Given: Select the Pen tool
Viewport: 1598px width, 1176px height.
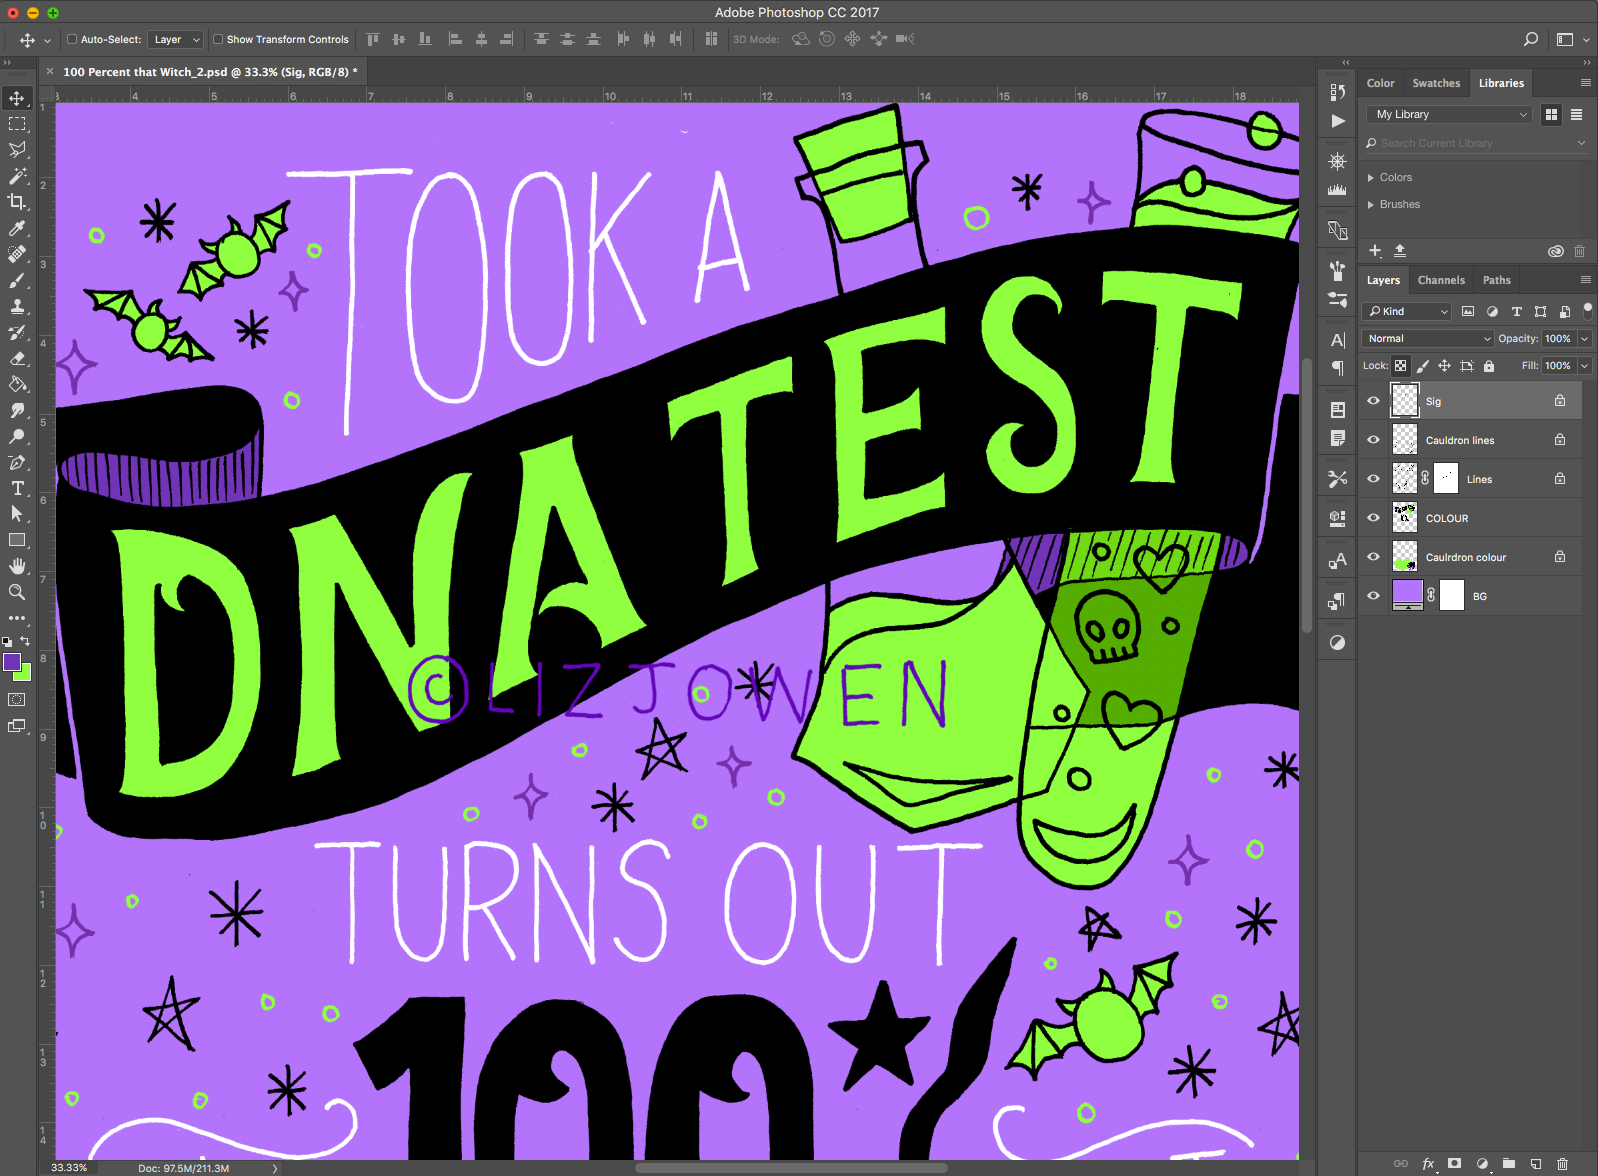Looking at the screenshot, I should pos(17,462).
